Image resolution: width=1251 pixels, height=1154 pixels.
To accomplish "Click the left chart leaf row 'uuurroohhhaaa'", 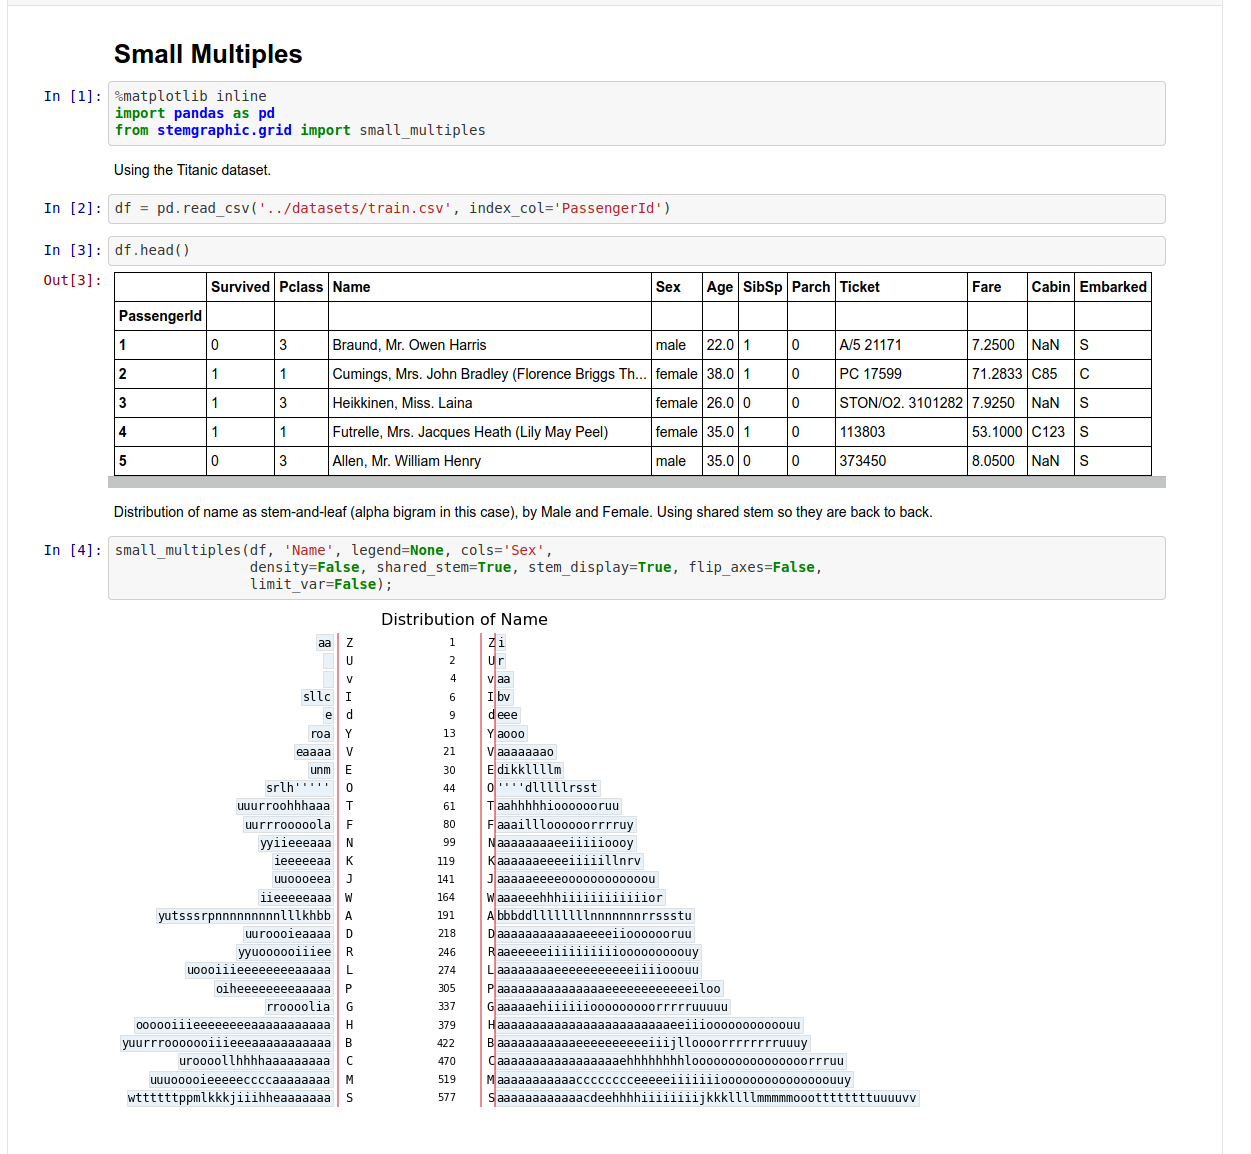I will [283, 806].
